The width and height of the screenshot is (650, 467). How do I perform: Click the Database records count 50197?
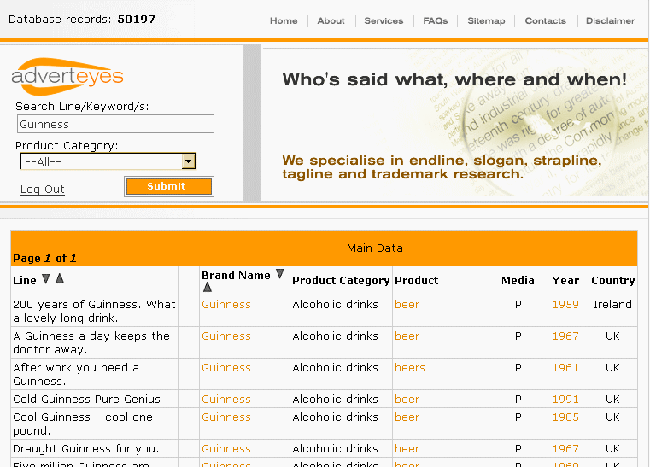[136, 19]
